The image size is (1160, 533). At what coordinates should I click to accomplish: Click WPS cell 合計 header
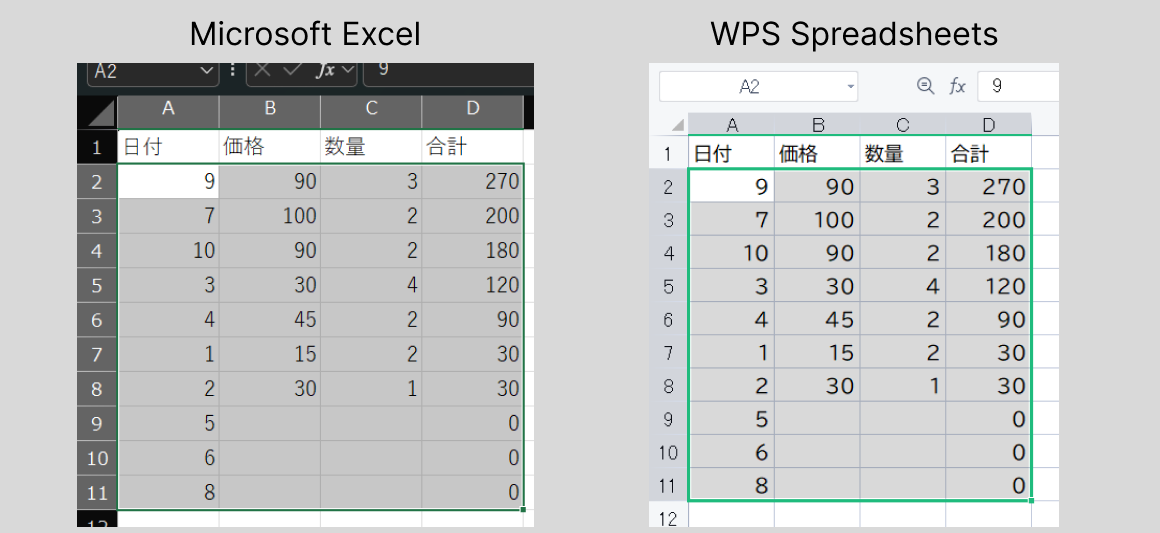click(989, 153)
